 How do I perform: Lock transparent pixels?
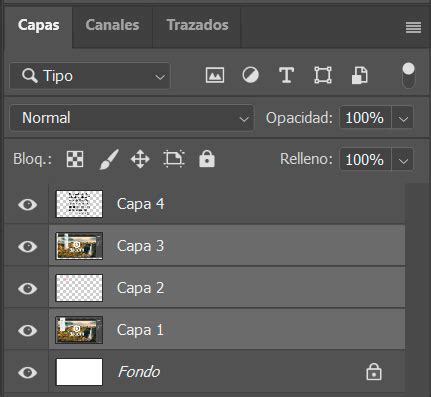click(x=75, y=159)
